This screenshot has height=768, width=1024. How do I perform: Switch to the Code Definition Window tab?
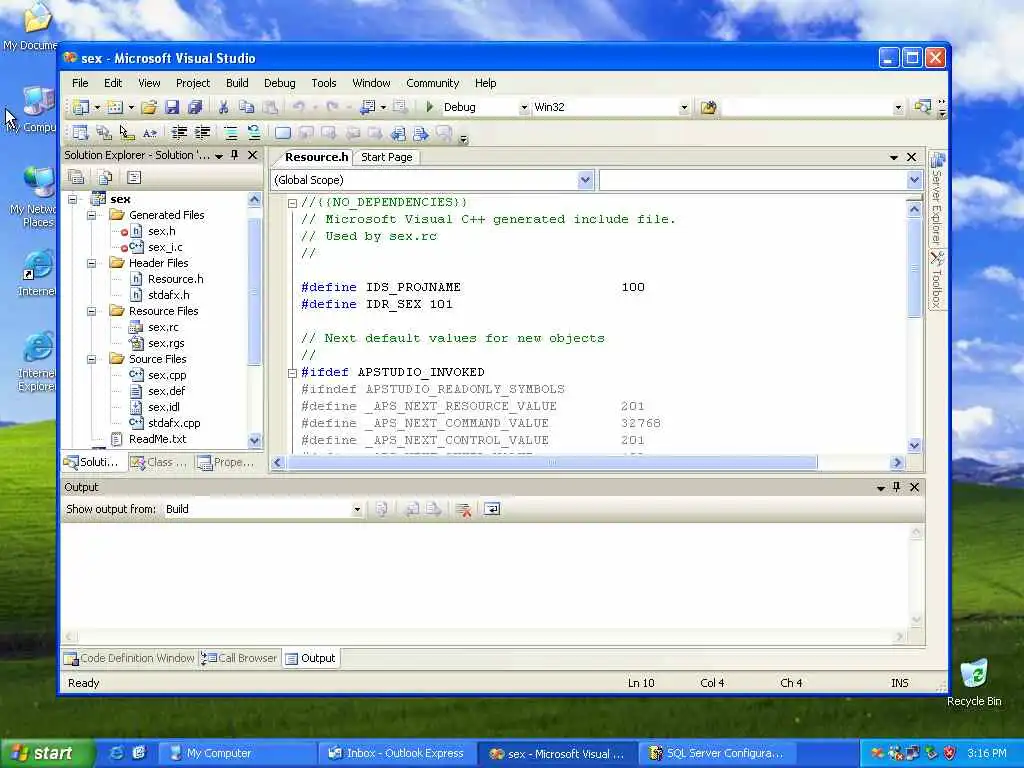(129, 658)
